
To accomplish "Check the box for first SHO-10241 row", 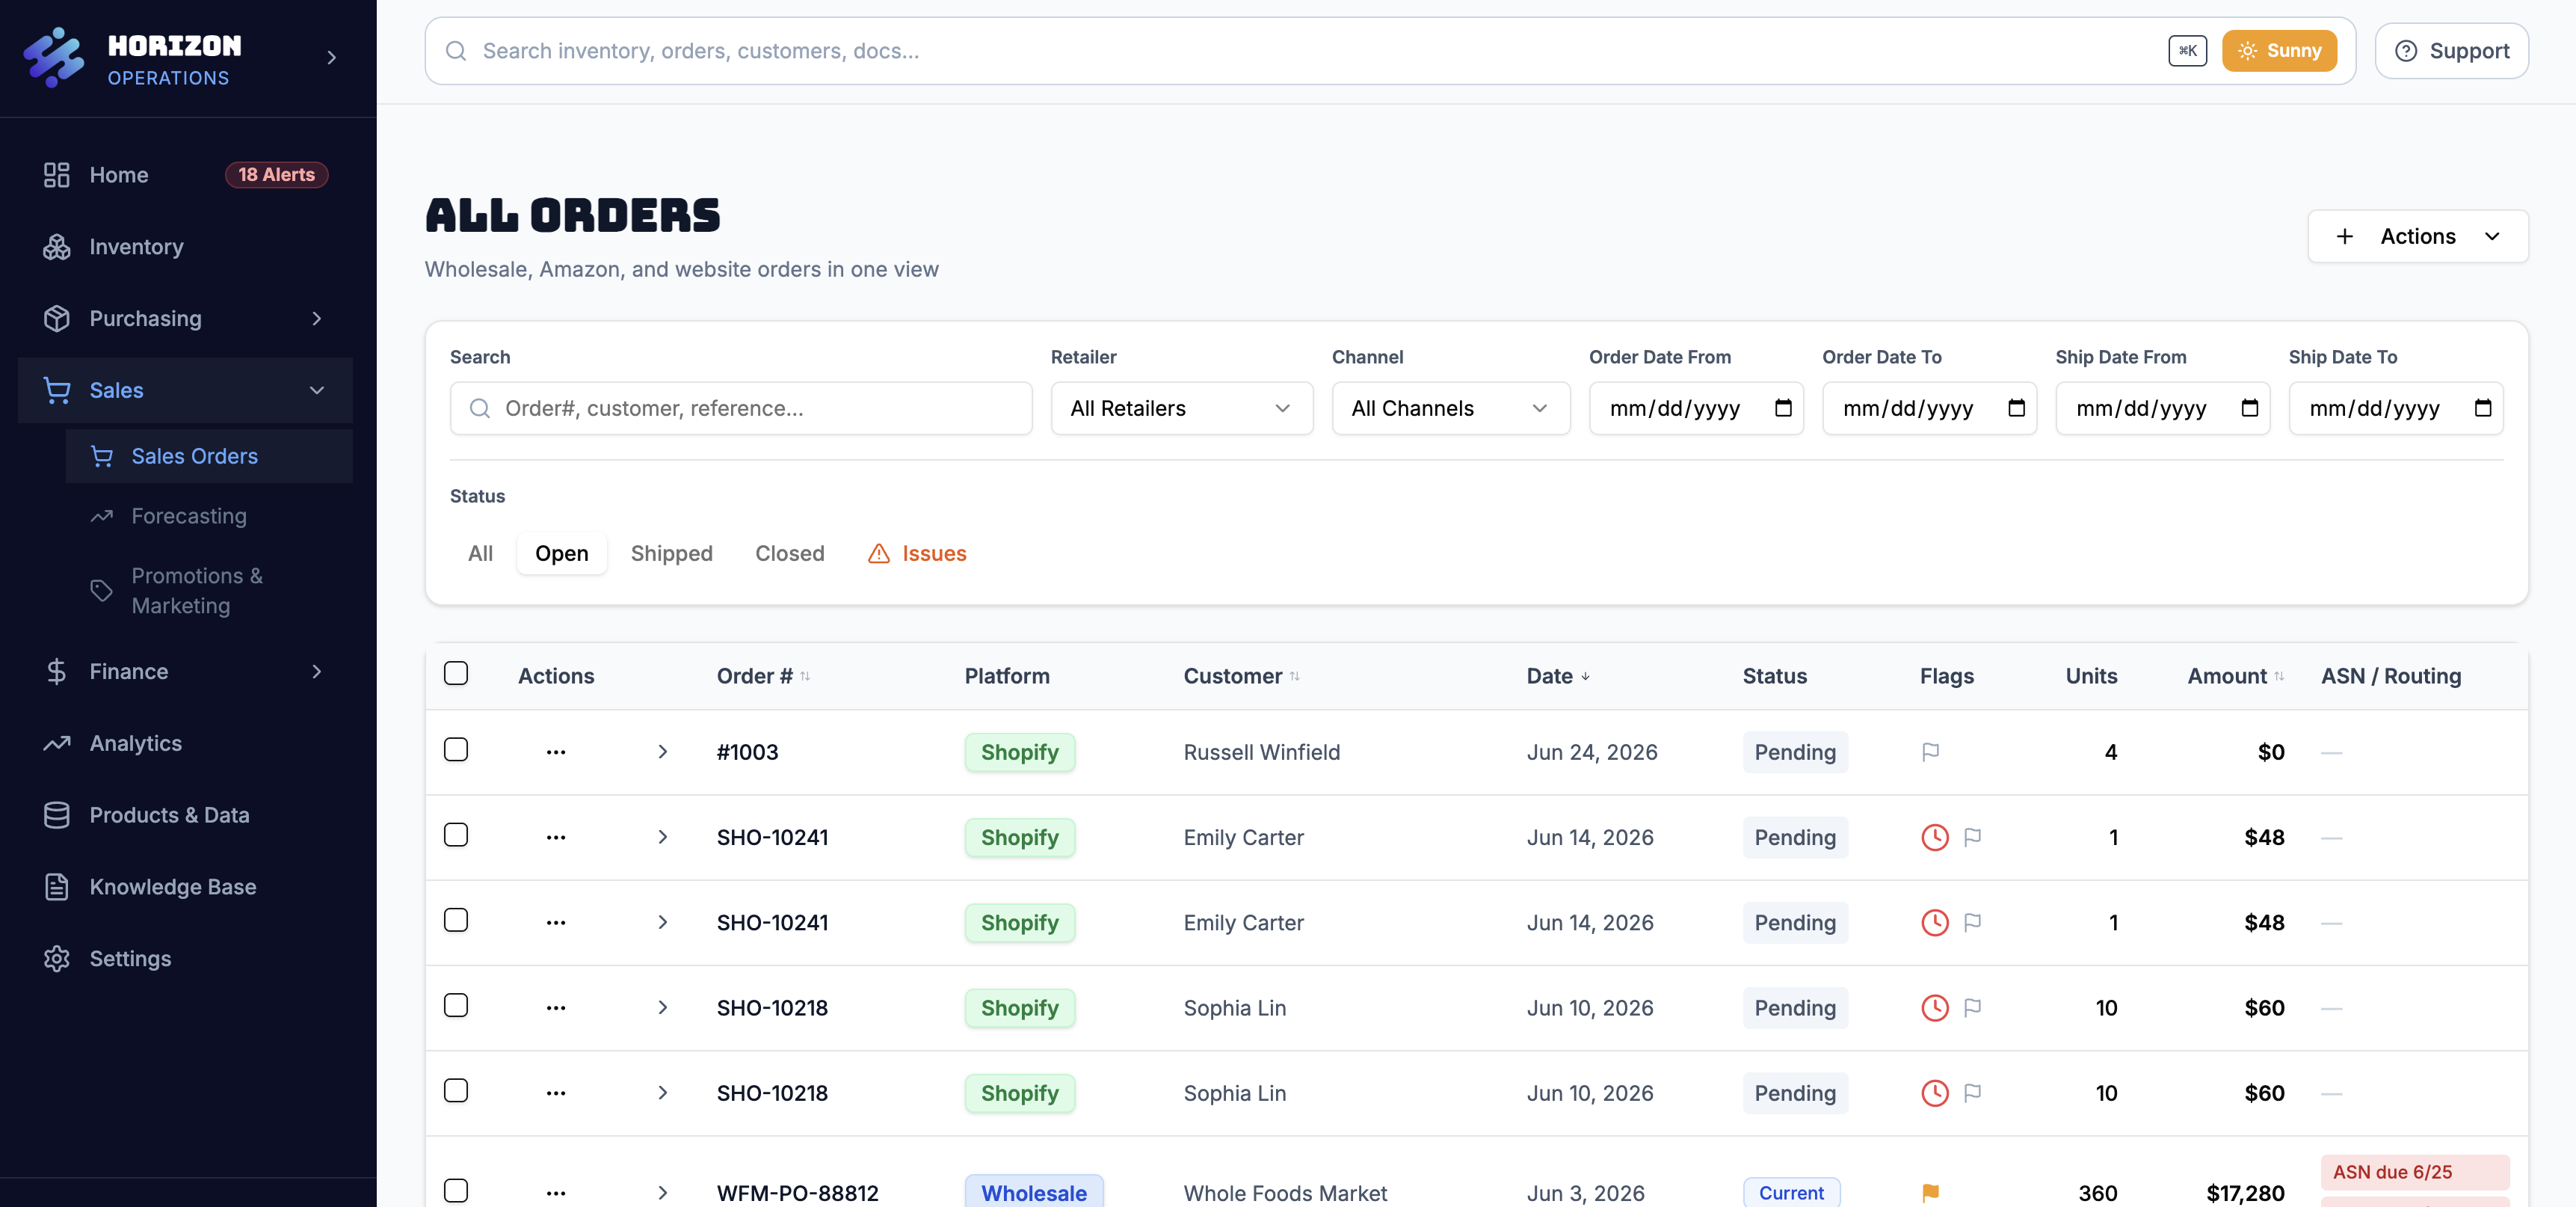I will pos(456,834).
